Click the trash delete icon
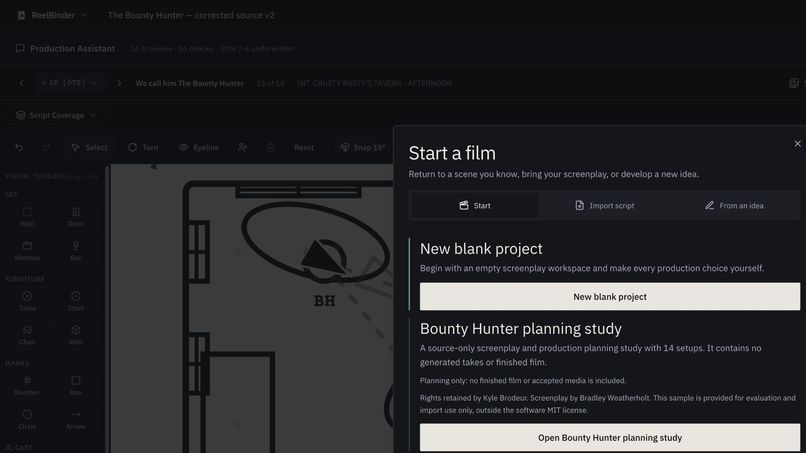The height and width of the screenshot is (453, 806). pyautogui.click(x=270, y=148)
